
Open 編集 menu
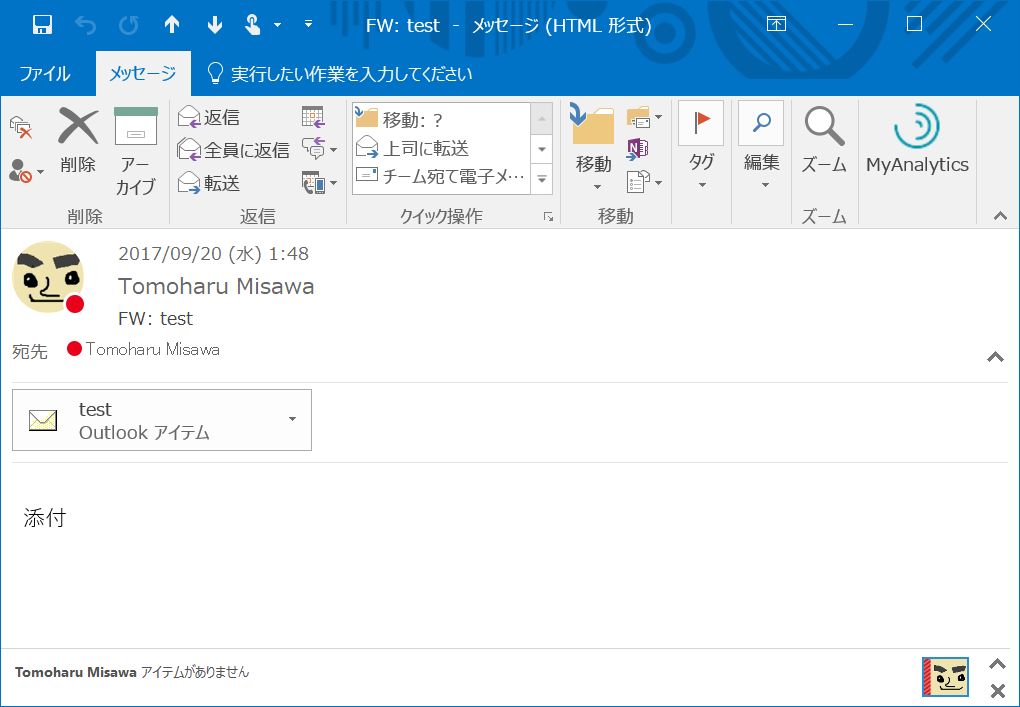761,146
